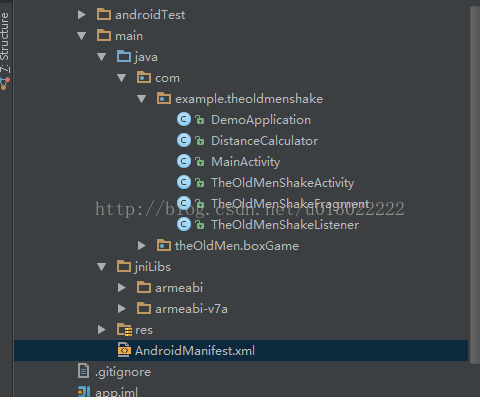Image resolution: width=480 pixels, height=397 pixels.
Task: Collapse the jniLibs folder arrow
Action: click(x=102, y=267)
